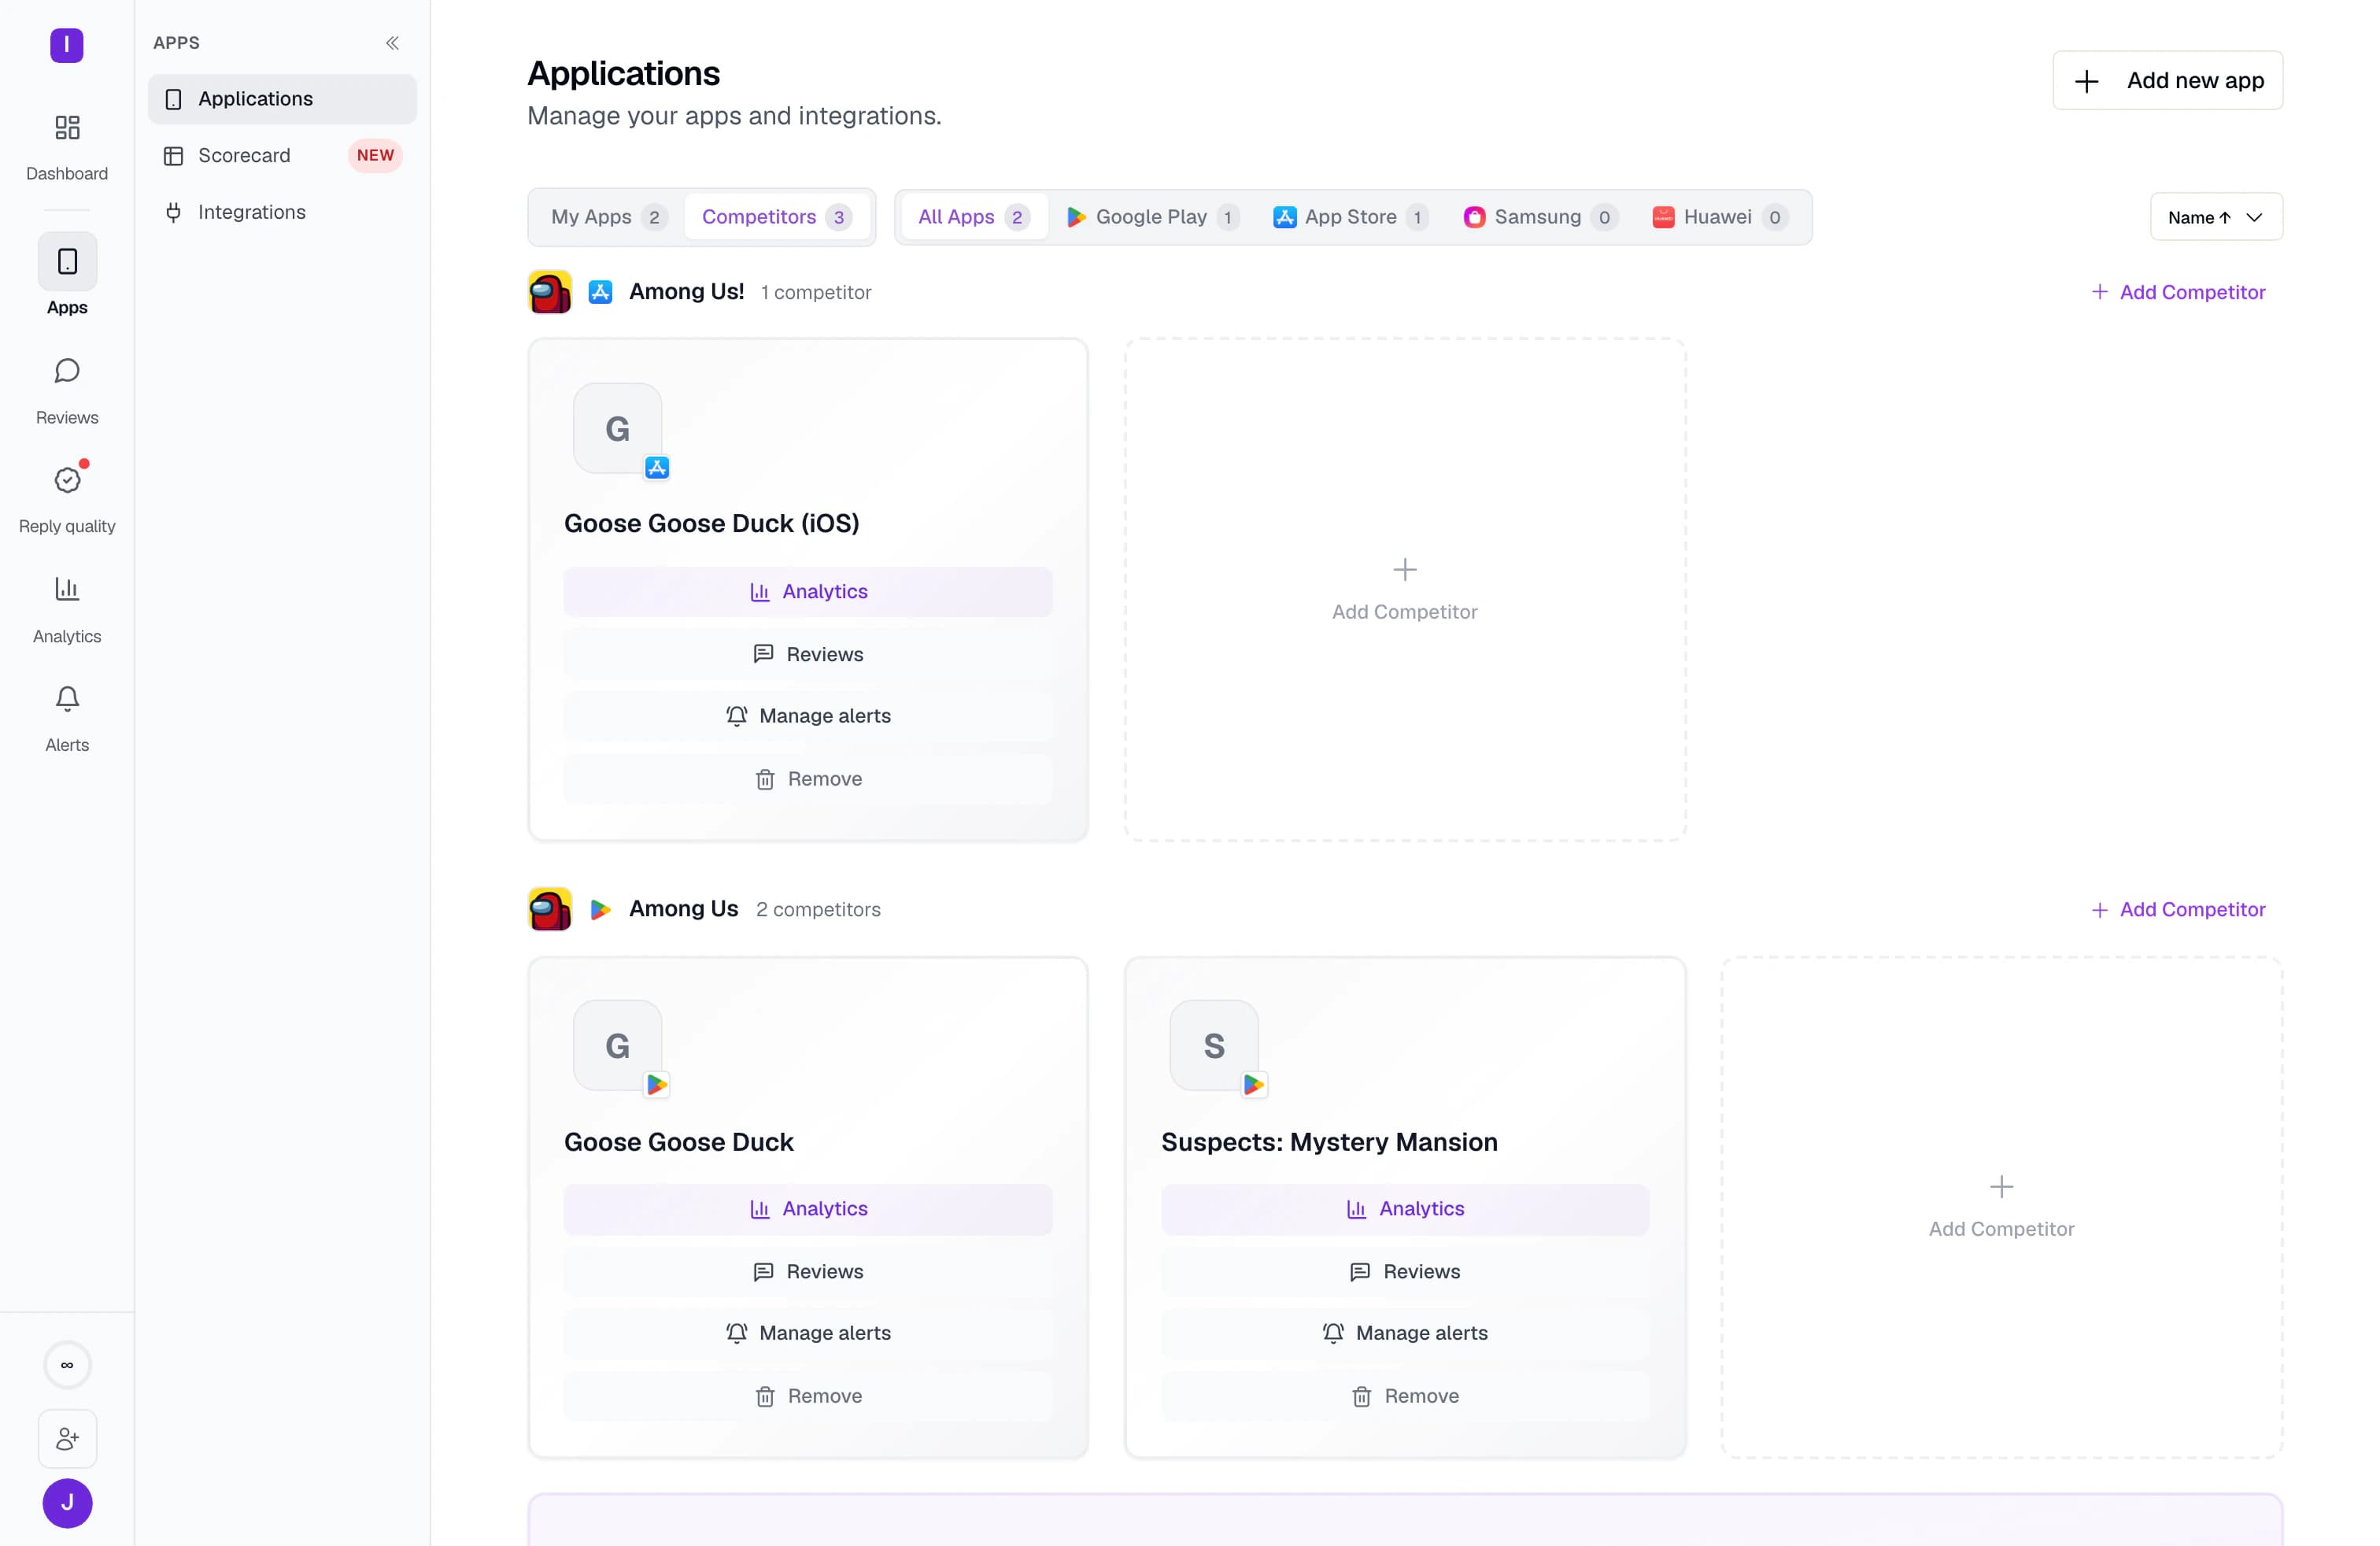Click the NEW badge next to Scorecard
The image size is (2380, 1546).
375,155
